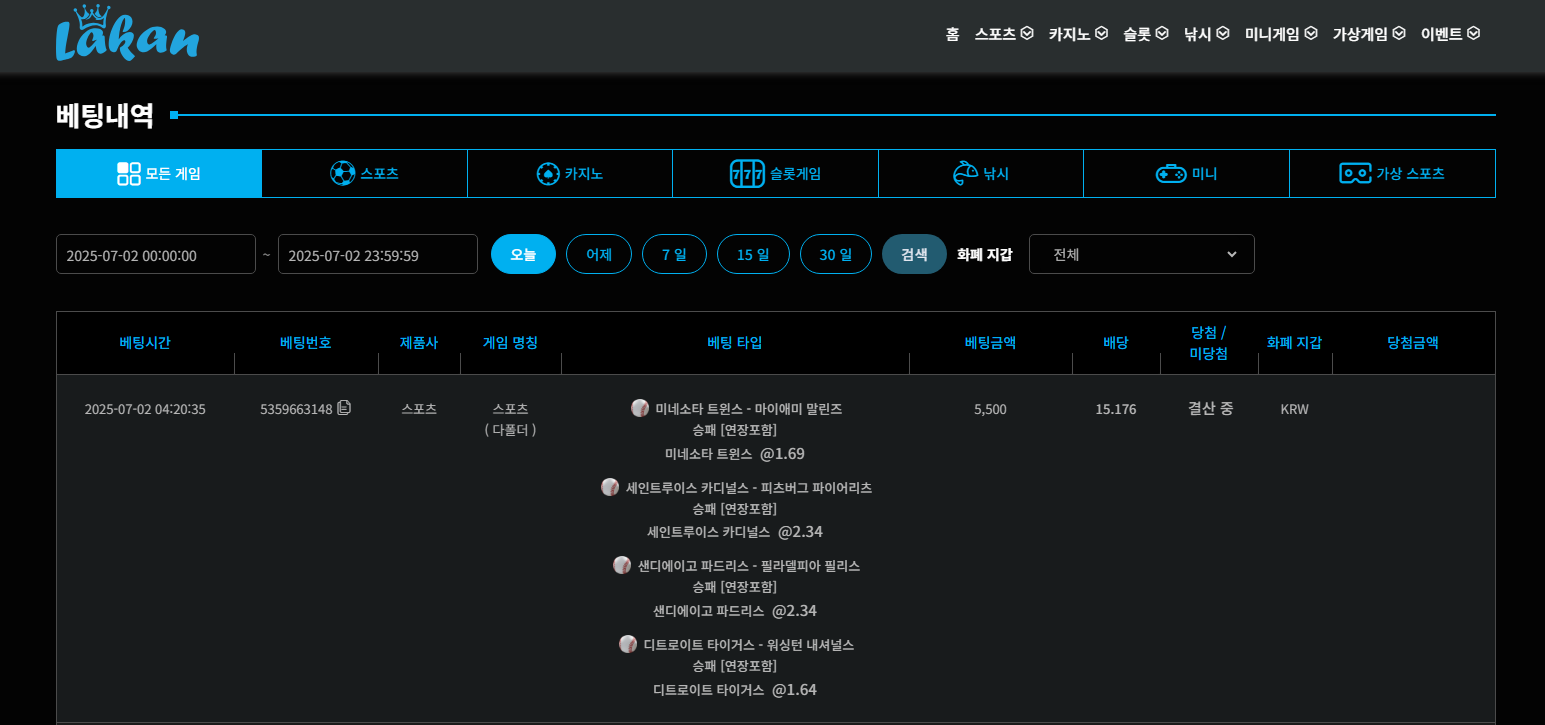Click baseball icon beside 미네소타 트윈스 match
Image resolution: width=1545 pixels, height=725 pixels.
click(640, 408)
